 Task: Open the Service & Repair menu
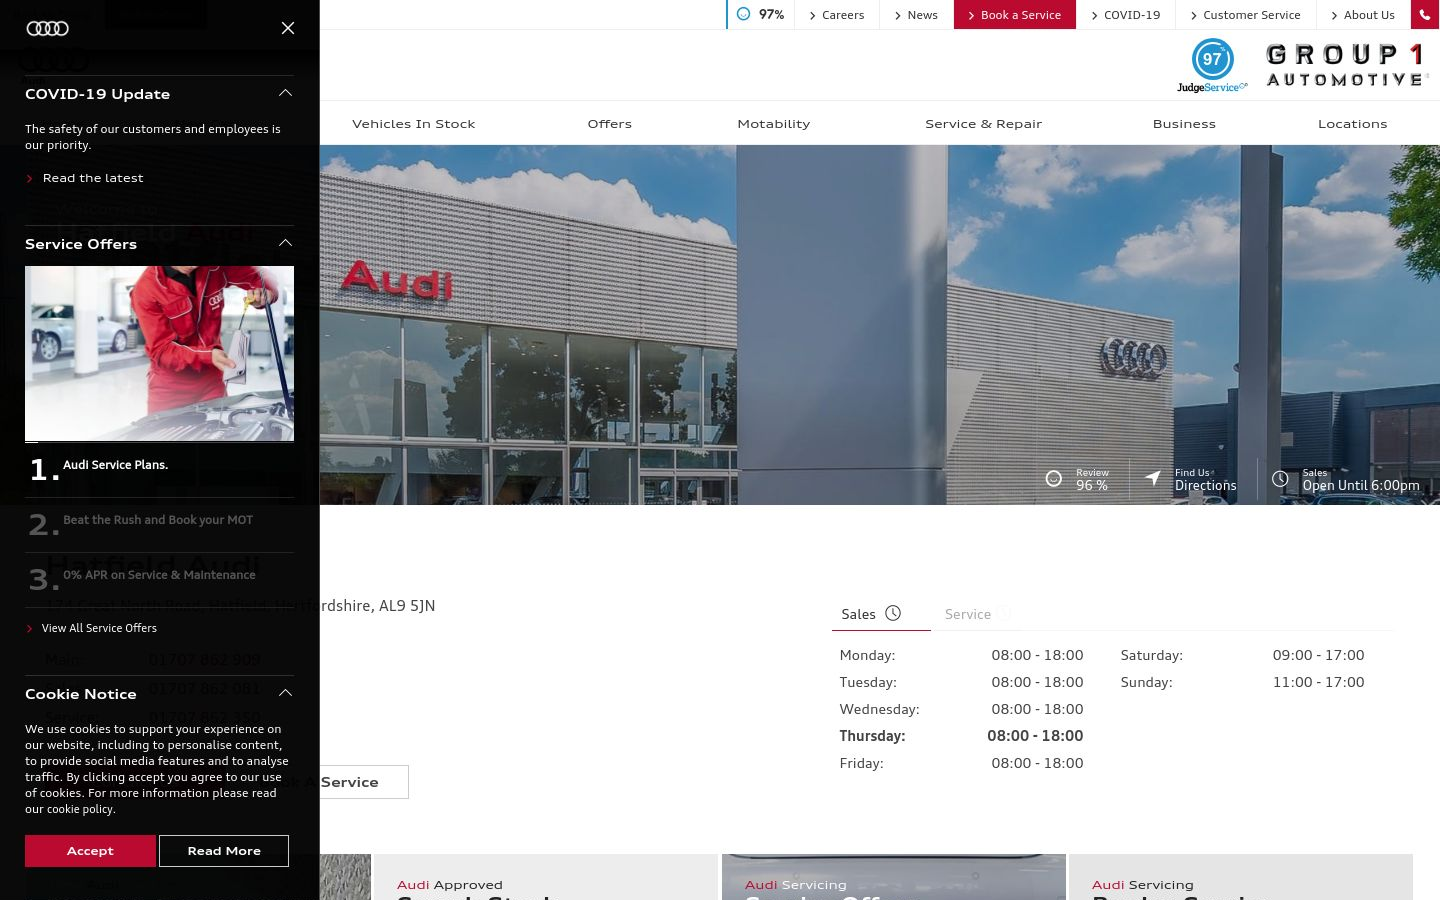coord(984,124)
